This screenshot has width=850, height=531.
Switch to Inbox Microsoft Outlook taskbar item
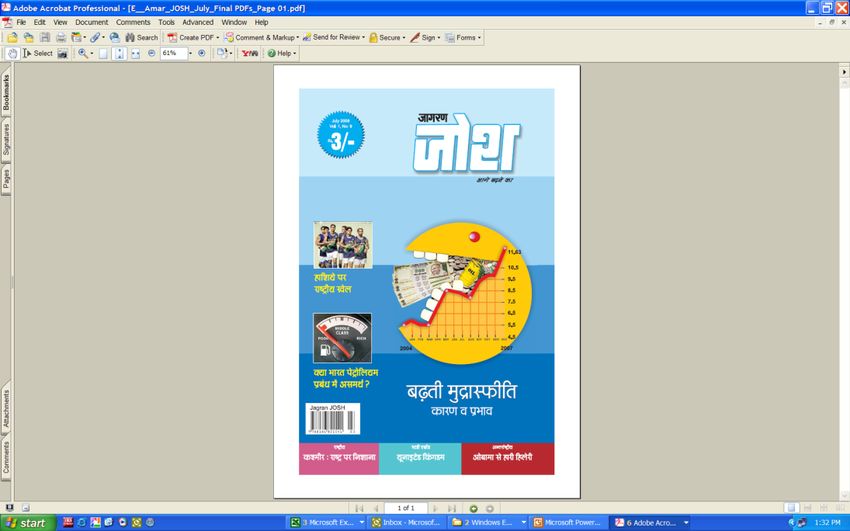click(x=407, y=523)
